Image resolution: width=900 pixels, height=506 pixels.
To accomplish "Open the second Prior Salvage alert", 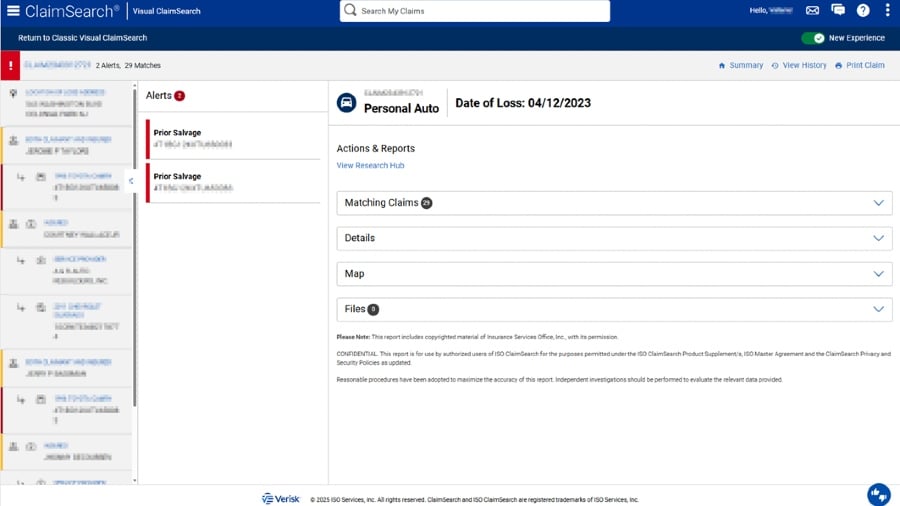I will click(x=232, y=182).
